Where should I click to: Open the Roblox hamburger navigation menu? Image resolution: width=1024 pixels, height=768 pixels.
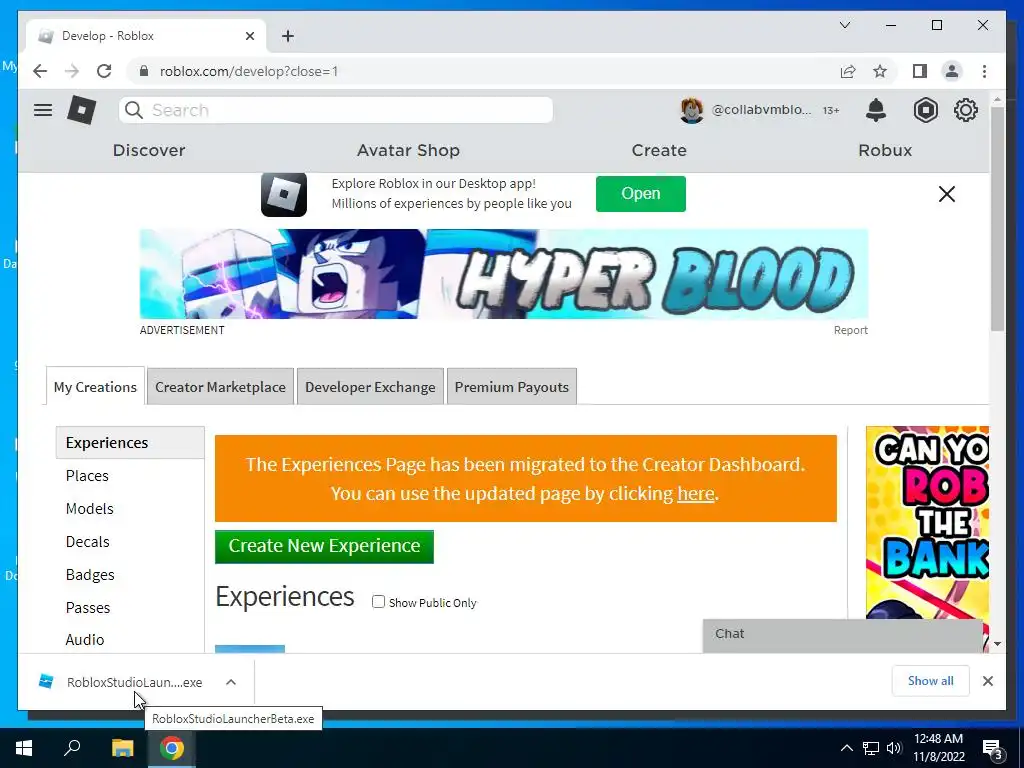point(43,110)
